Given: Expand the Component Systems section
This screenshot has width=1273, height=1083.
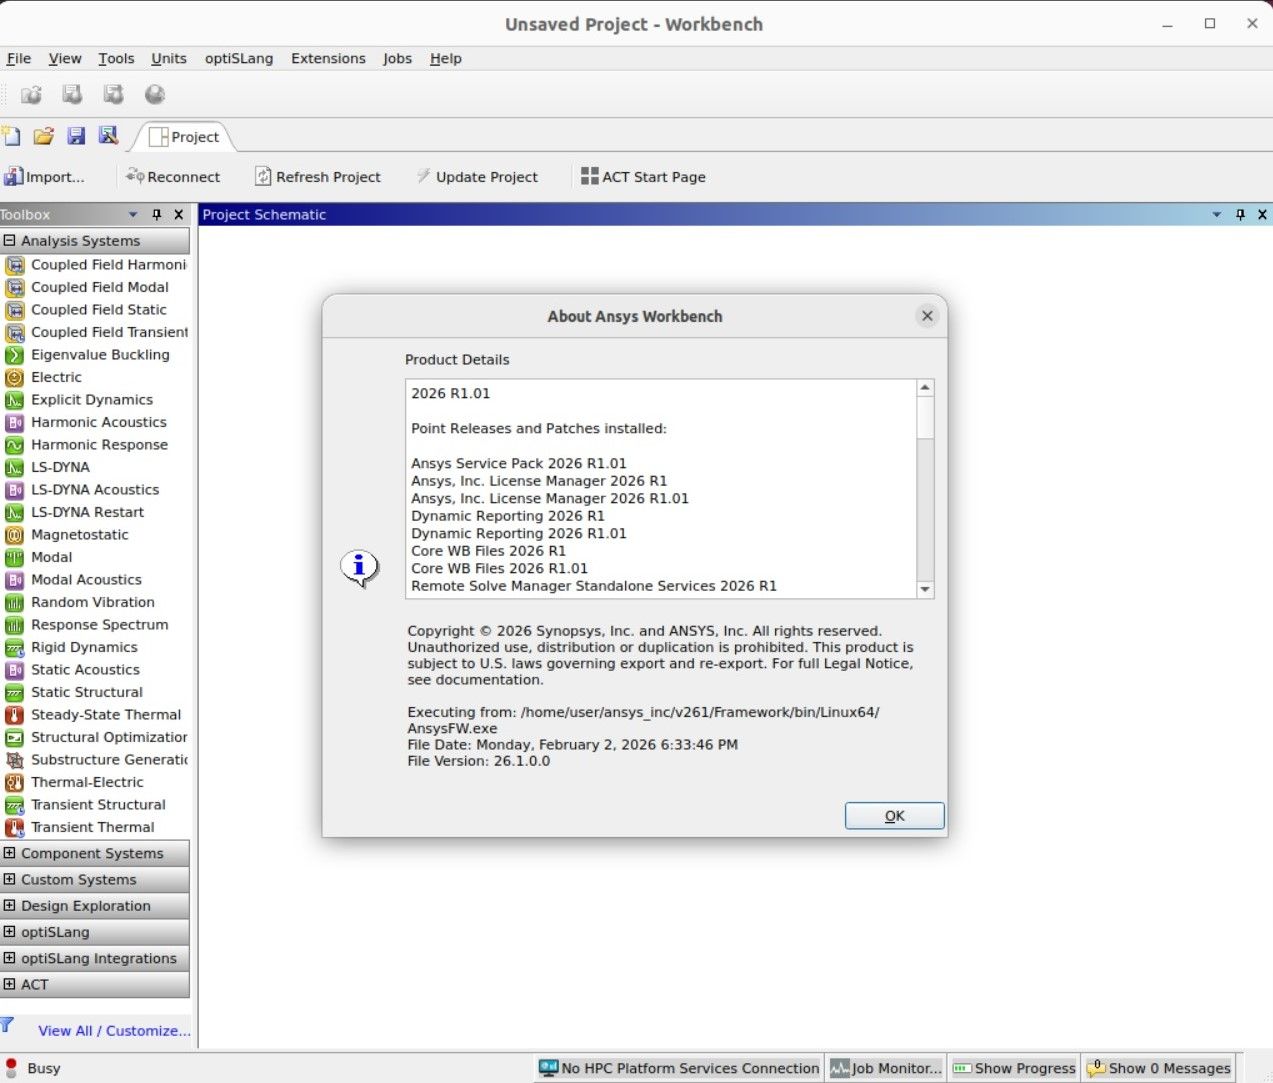Looking at the screenshot, I should [x=9, y=853].
